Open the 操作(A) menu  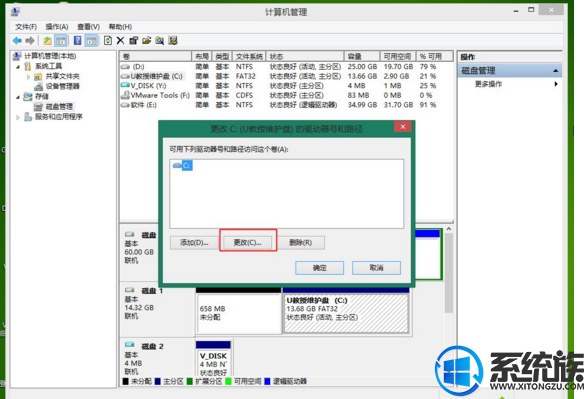[x=57, y=27]
